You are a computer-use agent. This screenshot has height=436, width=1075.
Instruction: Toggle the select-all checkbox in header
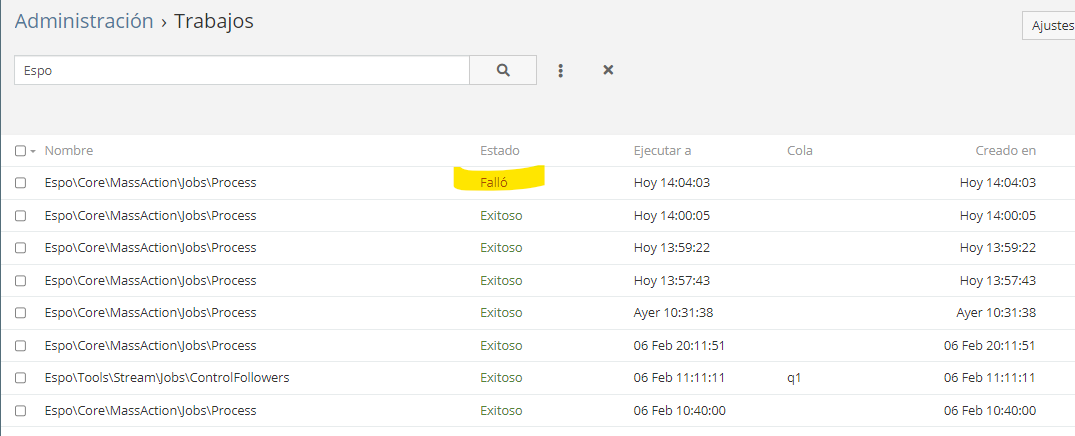pos(20,151)
